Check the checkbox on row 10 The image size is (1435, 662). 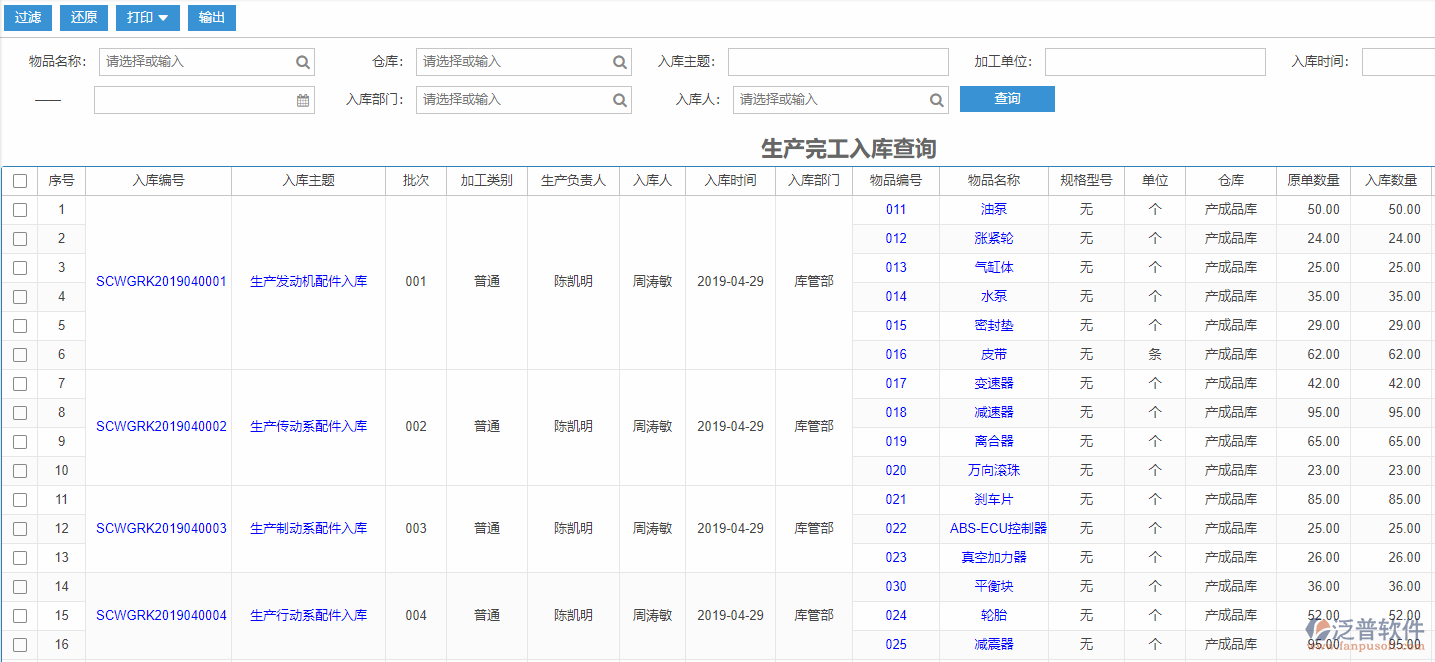[x=20, y=470]
